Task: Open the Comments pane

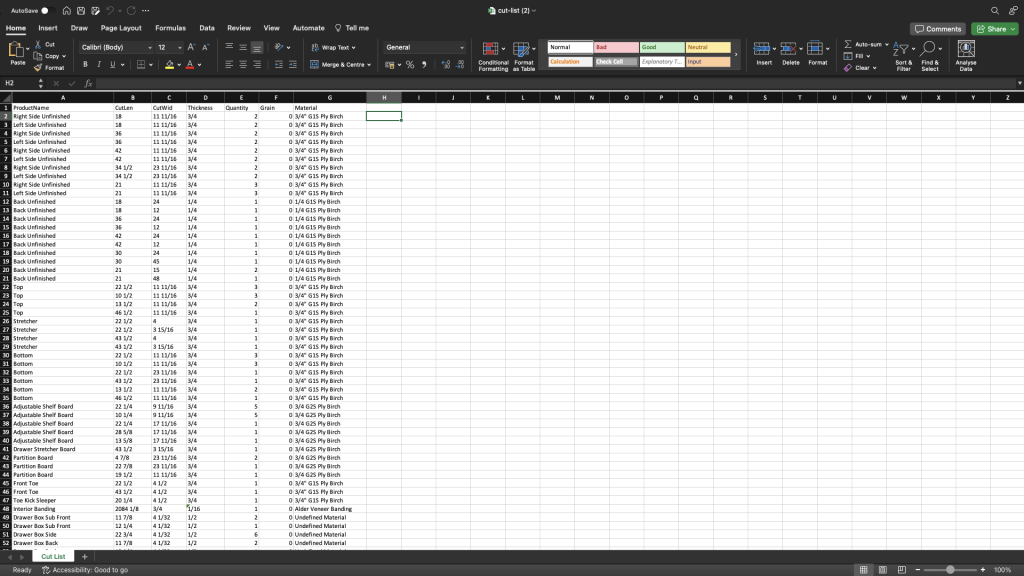Action: click(x=938, y=29)
